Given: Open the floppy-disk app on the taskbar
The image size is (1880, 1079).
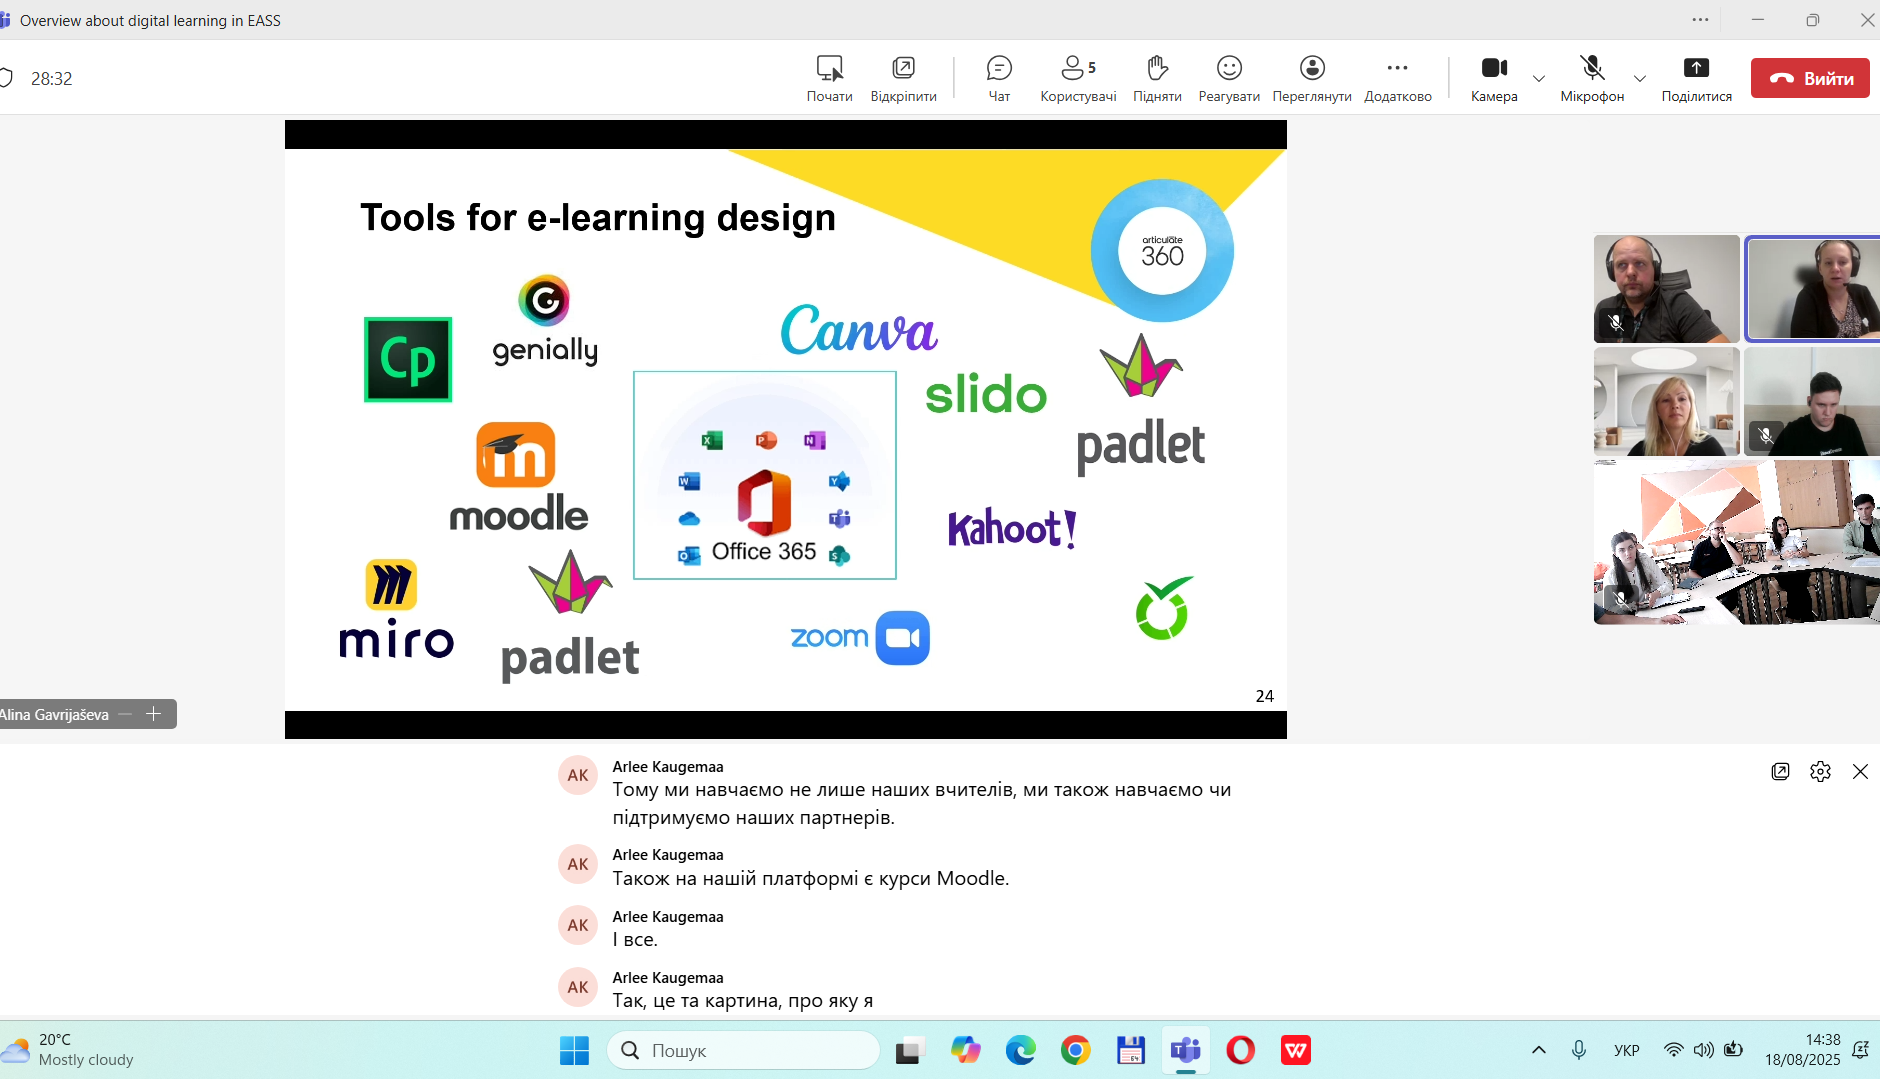Looking at the screenshot, I should click(x=1130, y=1050).
